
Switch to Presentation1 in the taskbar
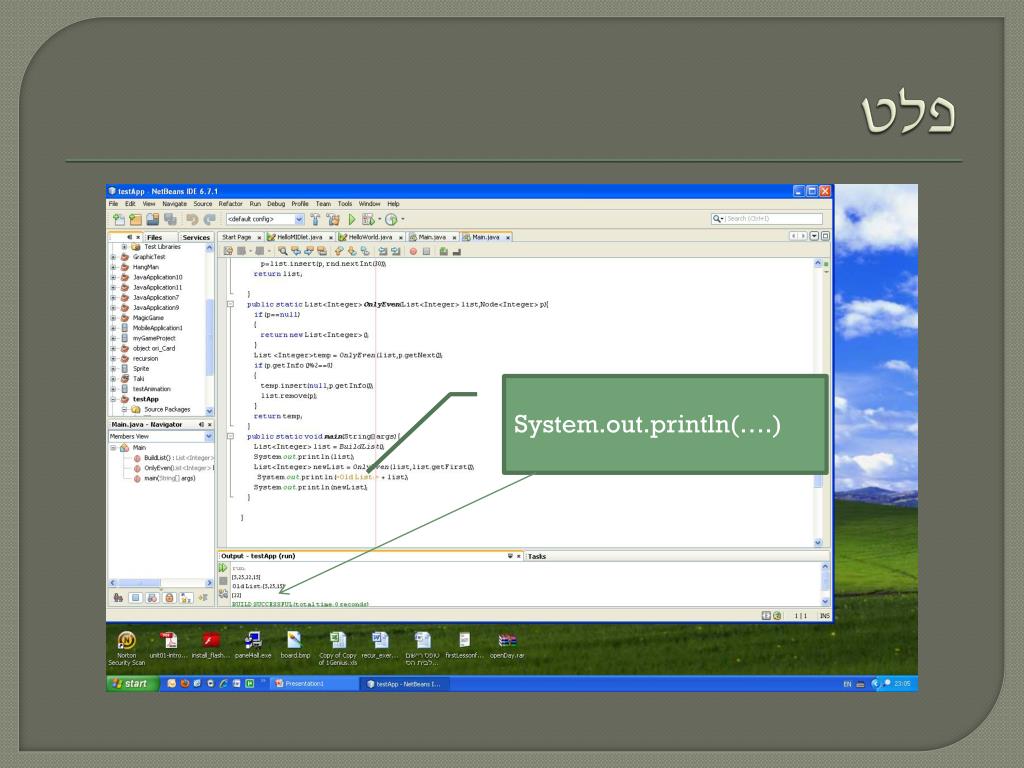point(313,684)
